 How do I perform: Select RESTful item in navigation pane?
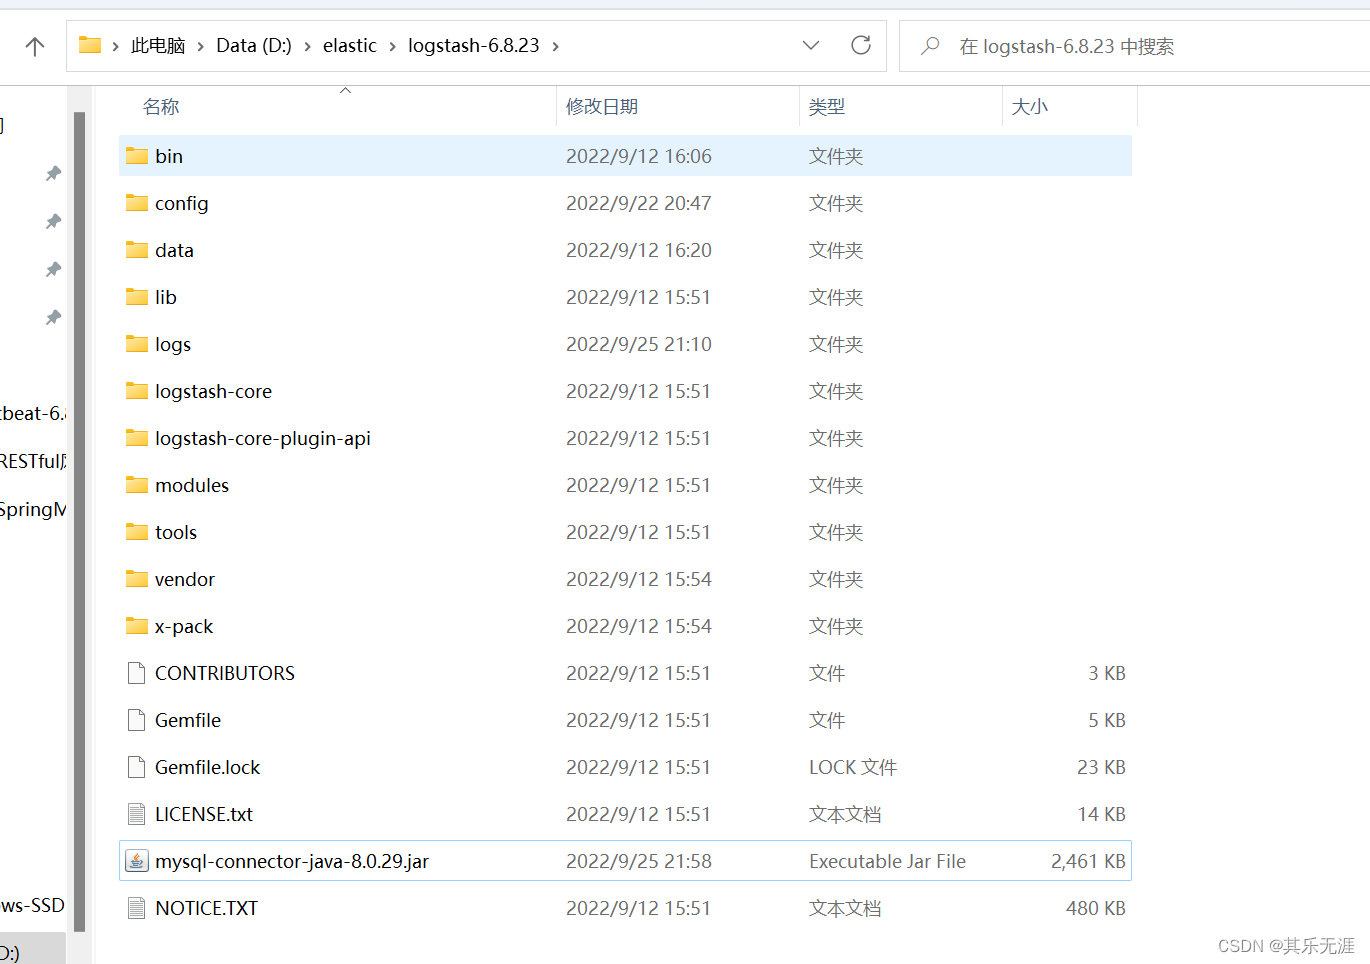[33, 461]
